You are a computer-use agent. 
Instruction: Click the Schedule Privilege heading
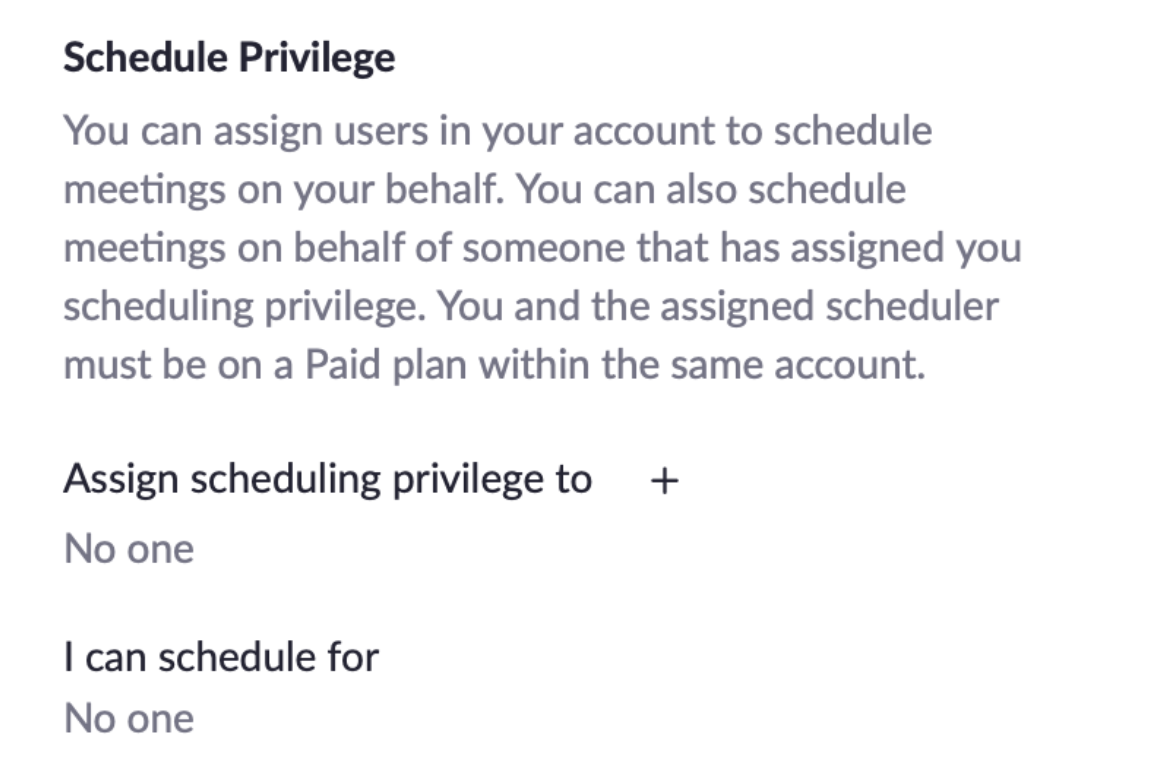(x=230, y=58)
